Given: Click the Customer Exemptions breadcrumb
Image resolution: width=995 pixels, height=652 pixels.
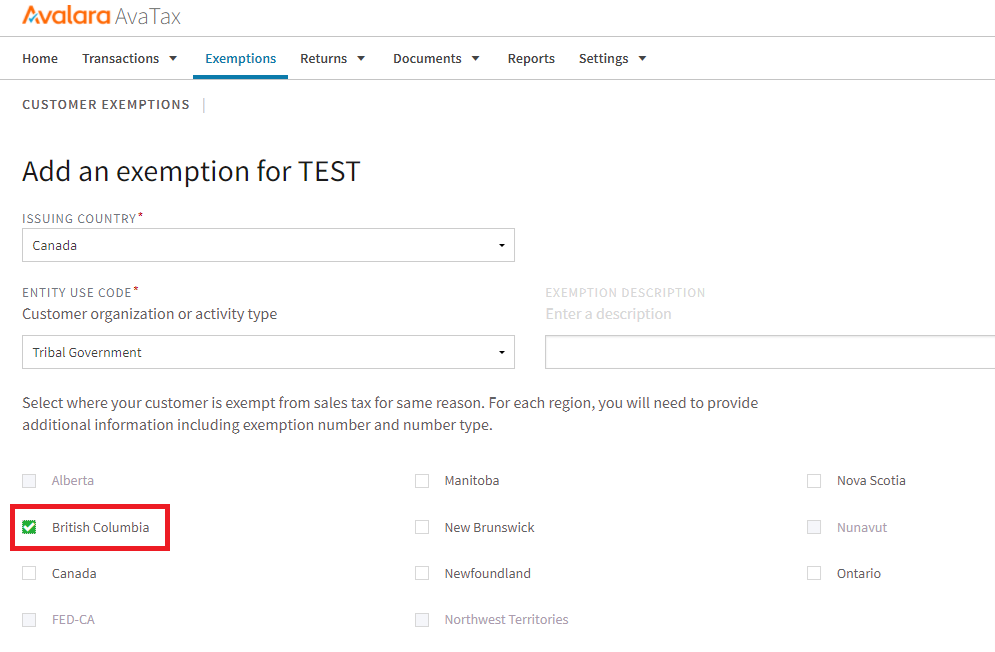Looking at the screenshot, I should pos(106,105).
